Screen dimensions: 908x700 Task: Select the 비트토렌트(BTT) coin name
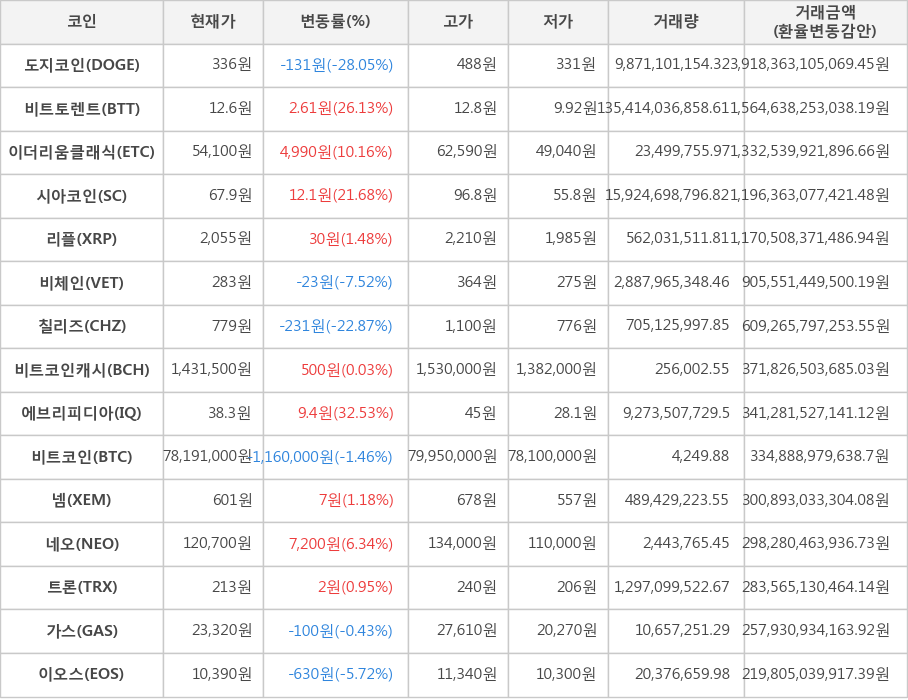click(x=82, y=109)
